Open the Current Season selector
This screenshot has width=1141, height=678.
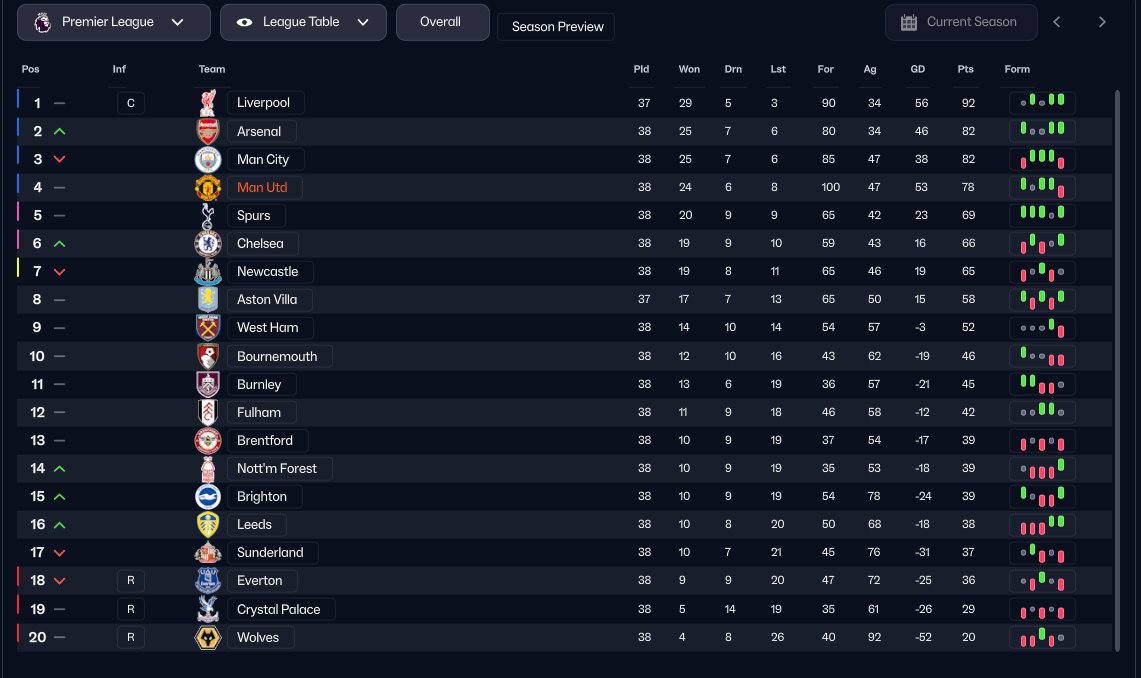[x=961, y=22]
